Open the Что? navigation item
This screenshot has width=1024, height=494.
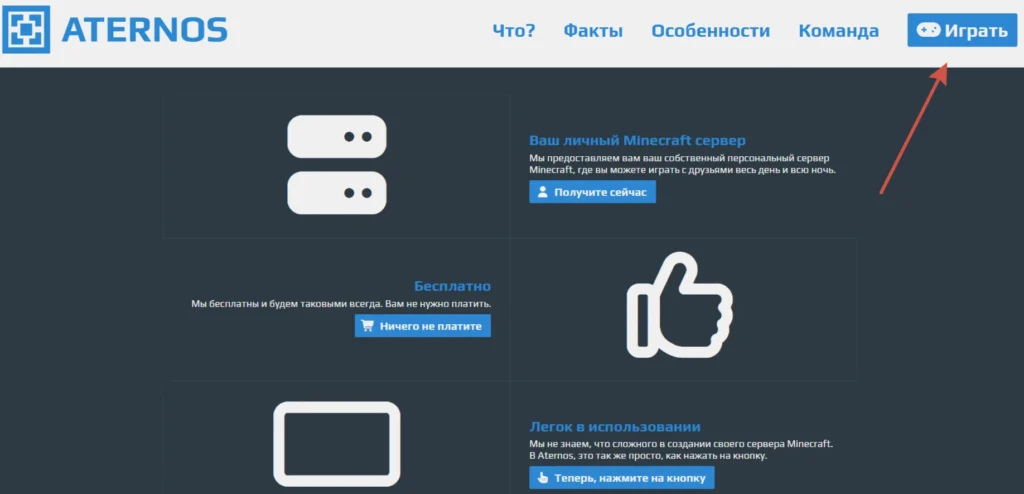point(513,31)
